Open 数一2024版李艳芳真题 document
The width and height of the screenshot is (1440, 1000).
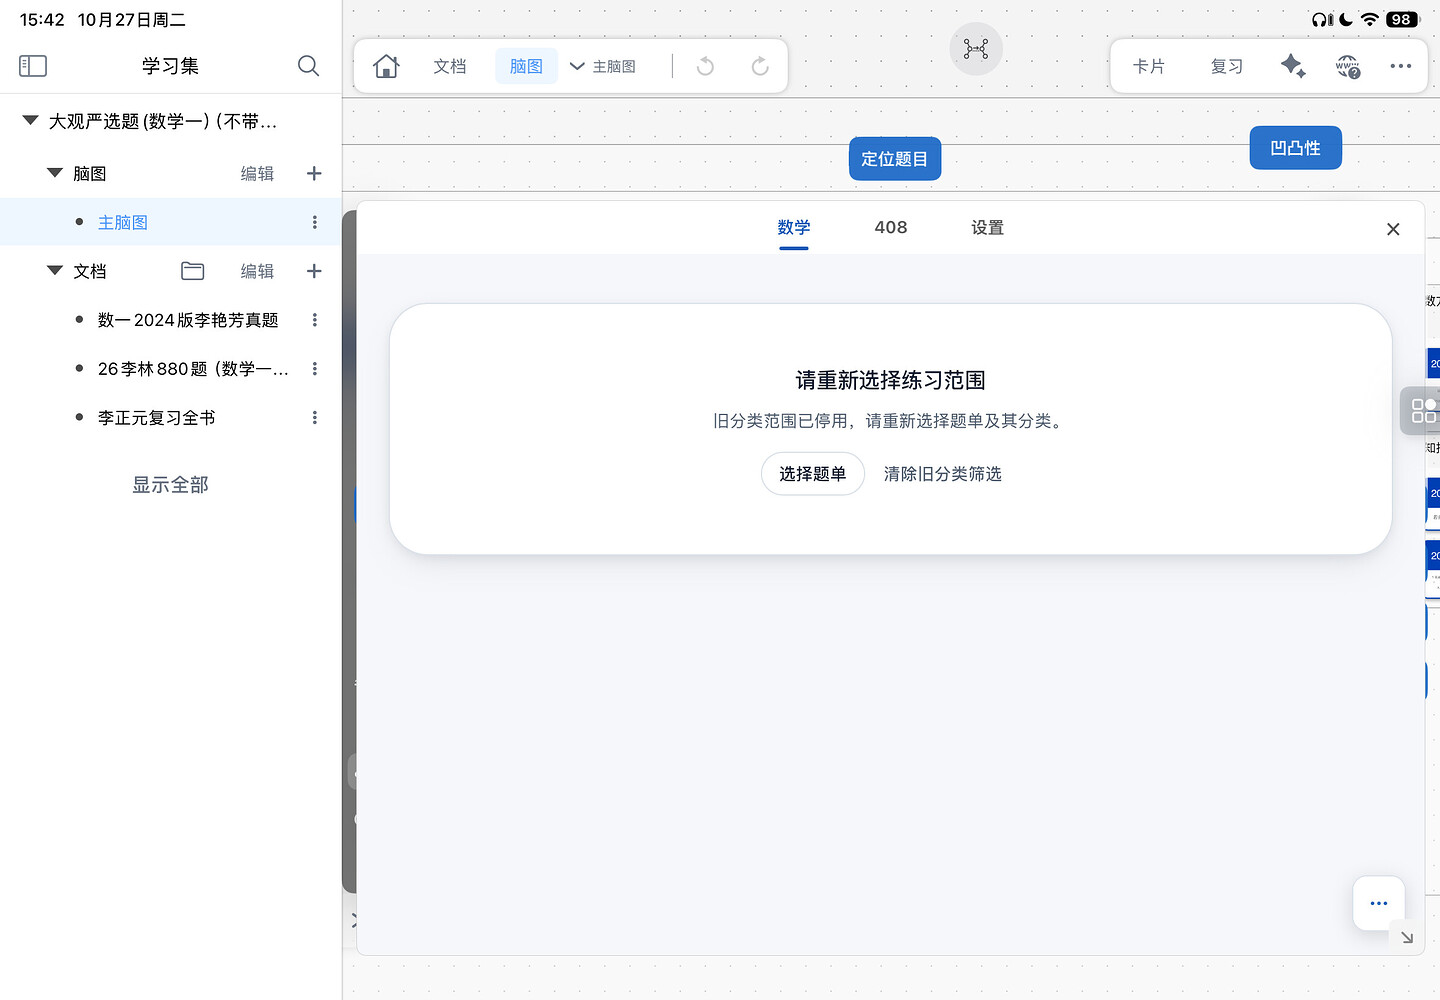[x=188, y=320]
